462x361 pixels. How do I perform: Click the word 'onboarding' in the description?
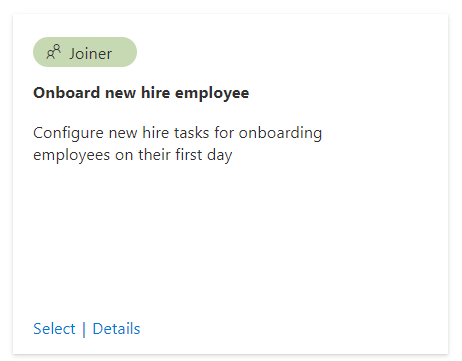280,133
